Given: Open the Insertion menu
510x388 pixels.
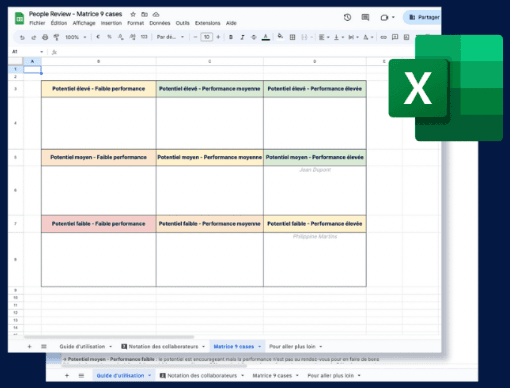Looking at the screenshot, I should click(111, 23).
